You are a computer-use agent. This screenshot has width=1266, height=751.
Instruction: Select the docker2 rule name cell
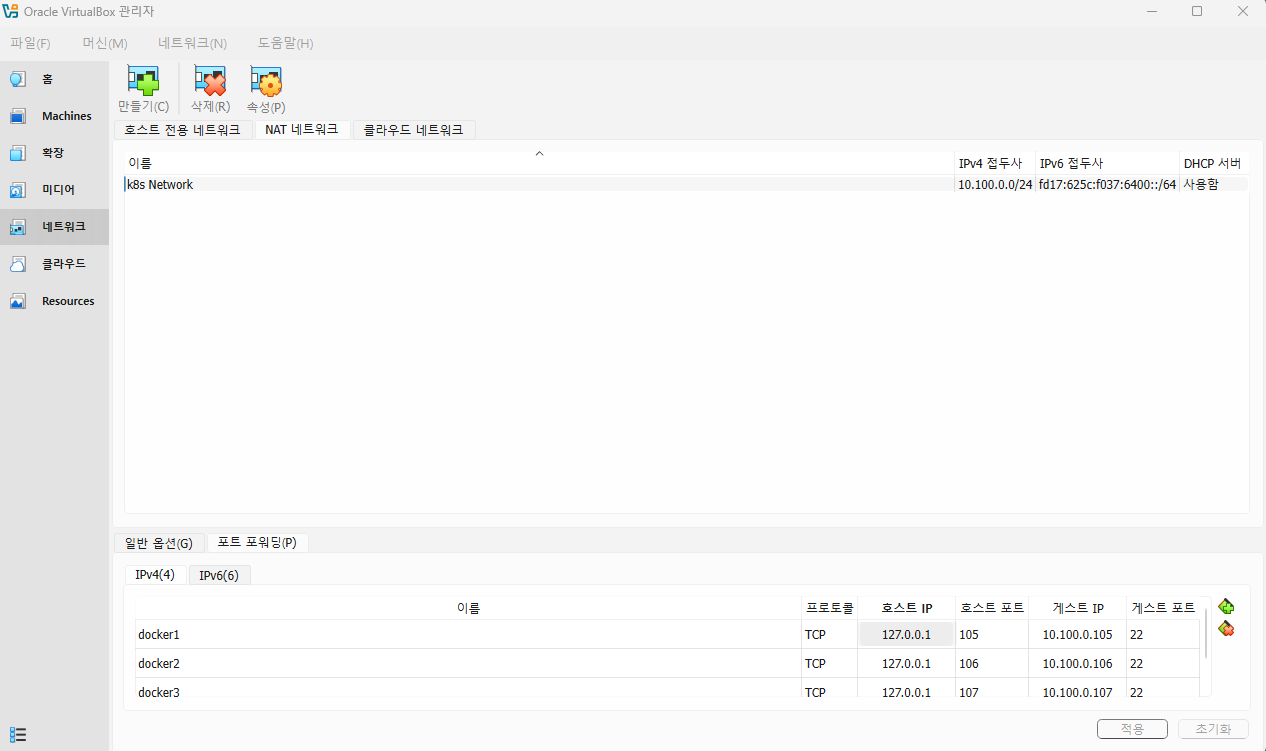coord(468,664)
